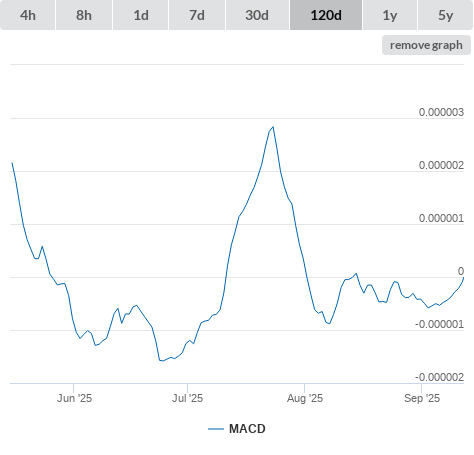Click the Sep '25 axis label
The height and width of the screenshot is (455, 474).
[422, 398]
